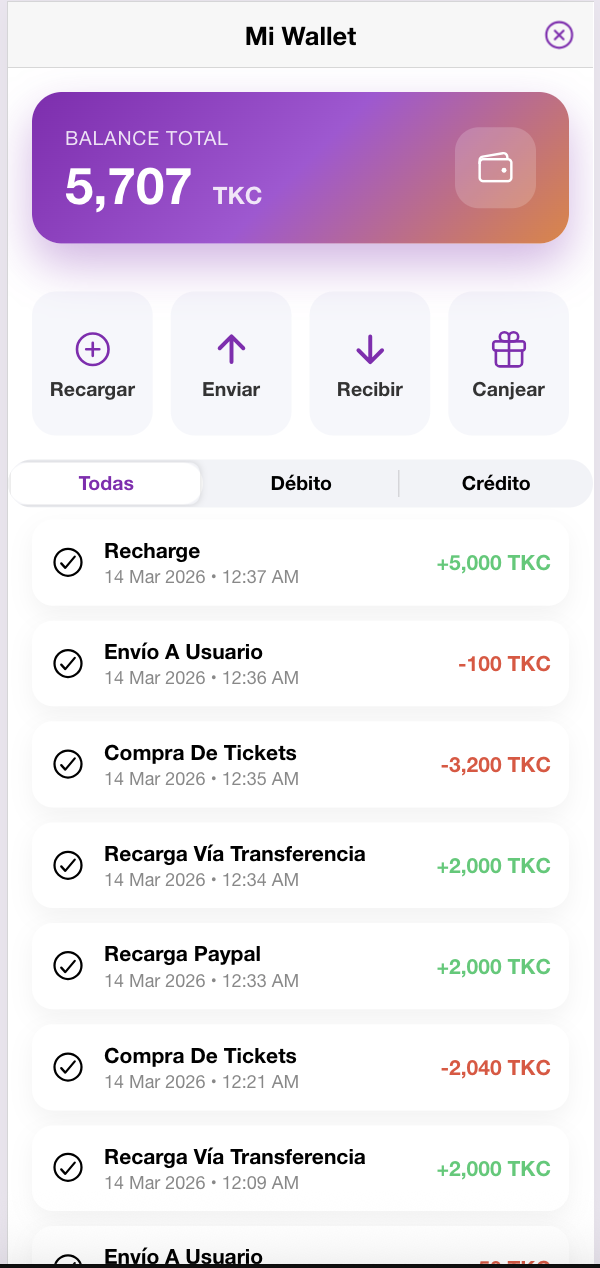Screen dimensions: 600x1268
Task: Click checkmark icon beside Recarga Paypal
Action: 68,966
